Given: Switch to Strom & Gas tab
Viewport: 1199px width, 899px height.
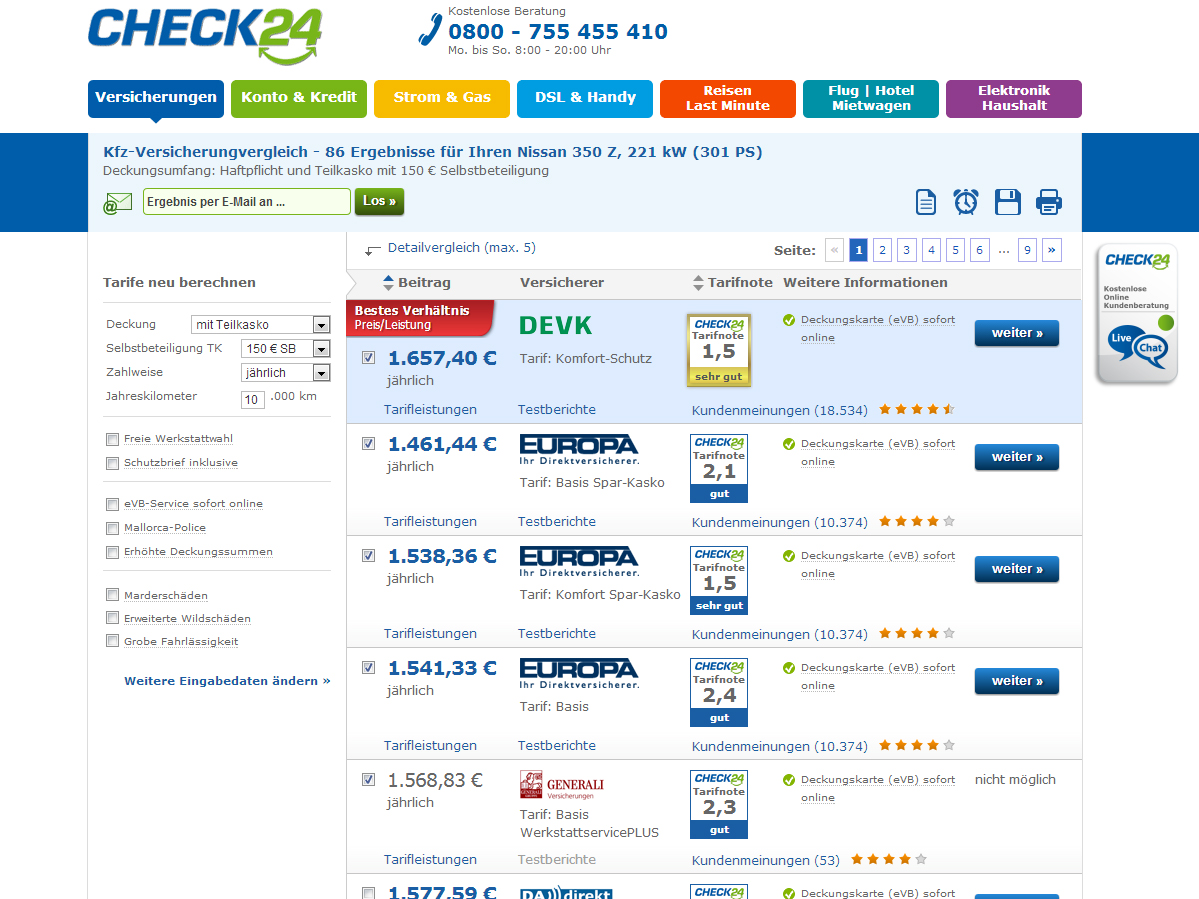Looking at the screenshot, I should pos(442,99).
